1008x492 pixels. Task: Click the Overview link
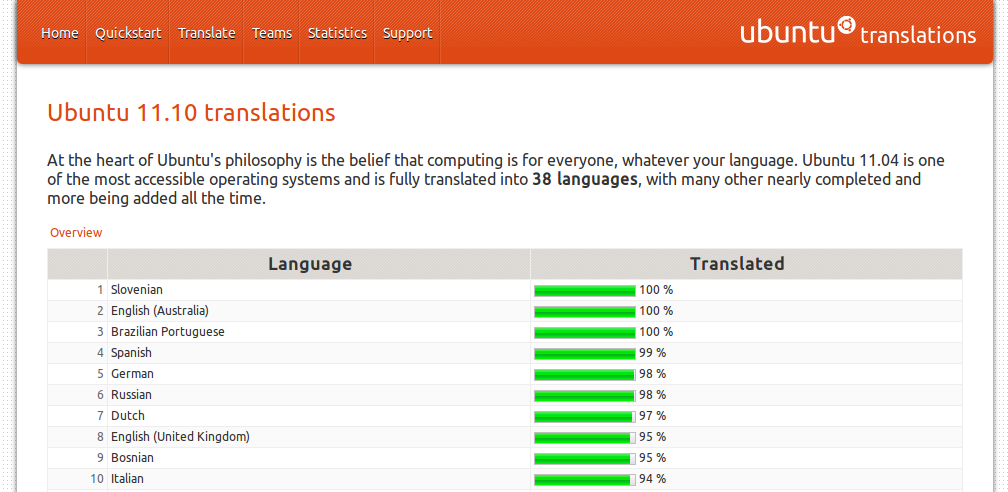point(76,233)
